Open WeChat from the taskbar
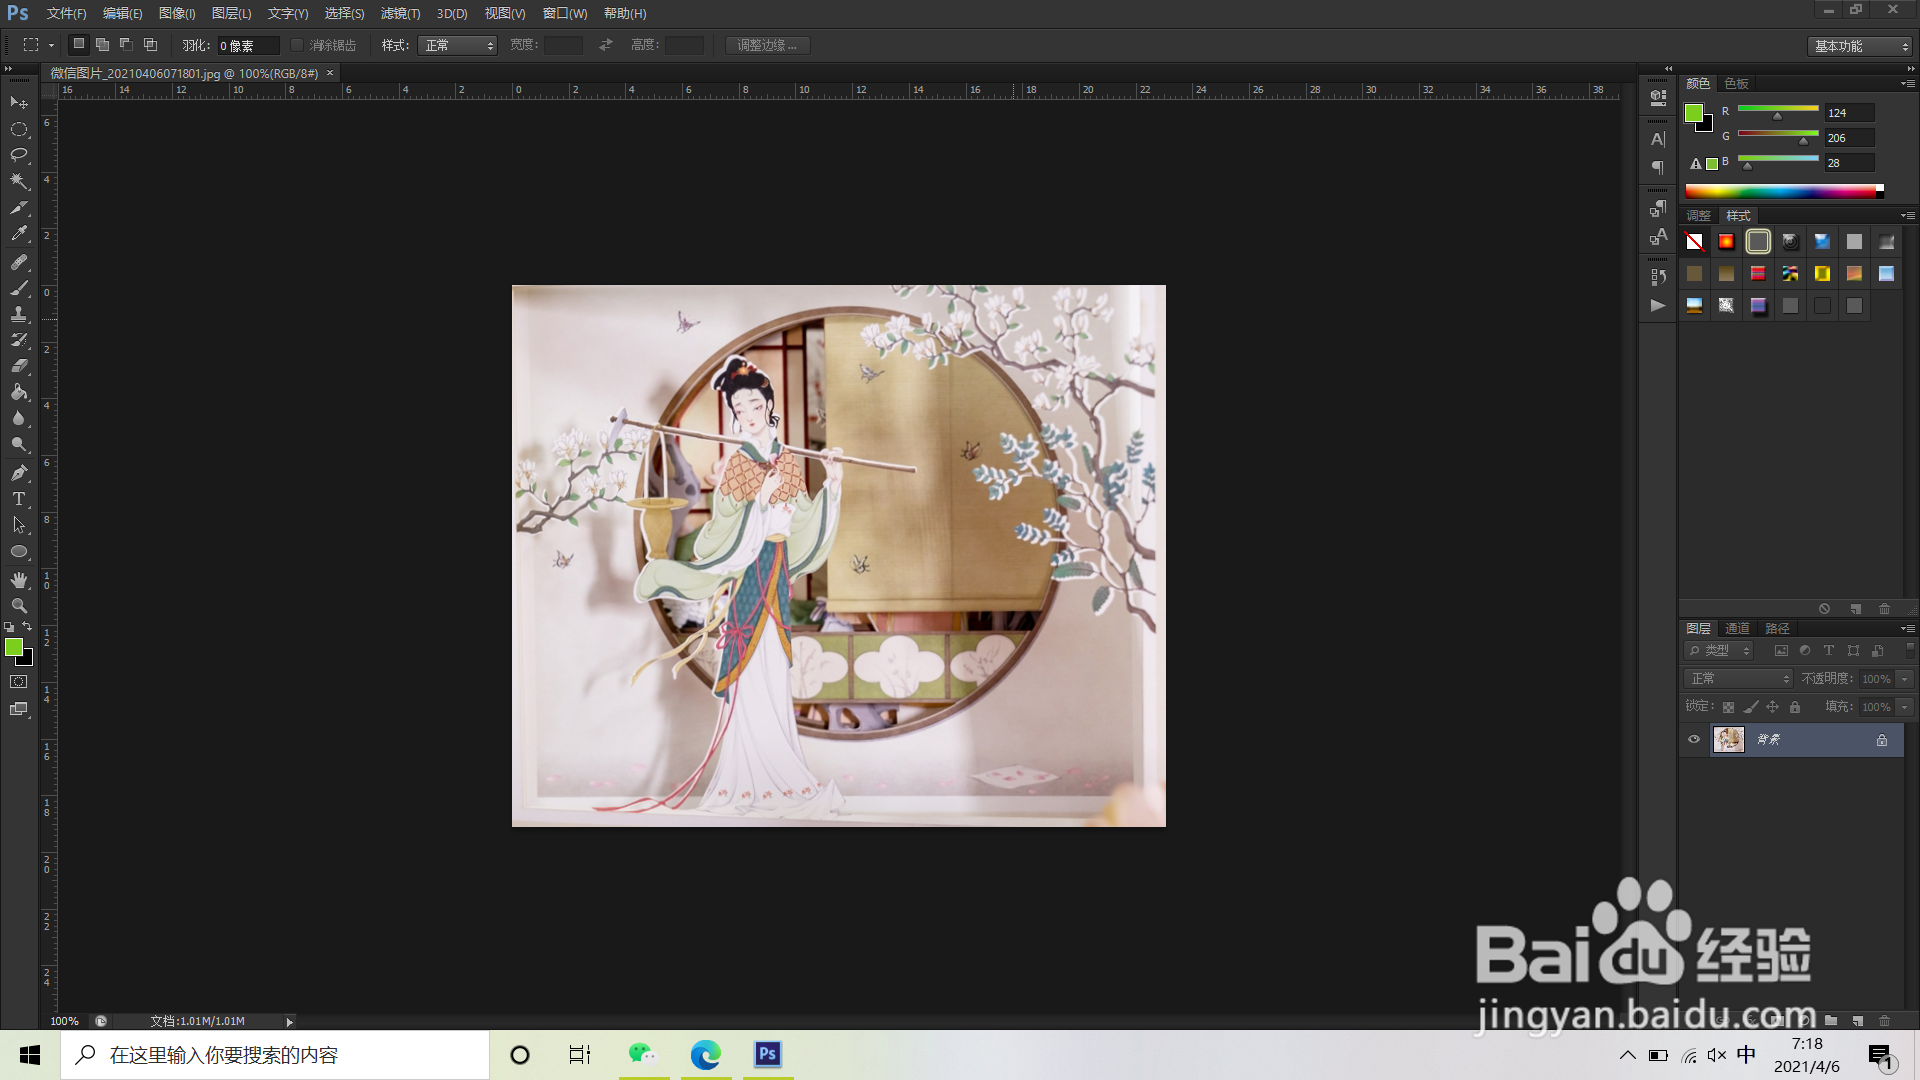This screenshot has height=1080, width=1920. click(642, 1055)
